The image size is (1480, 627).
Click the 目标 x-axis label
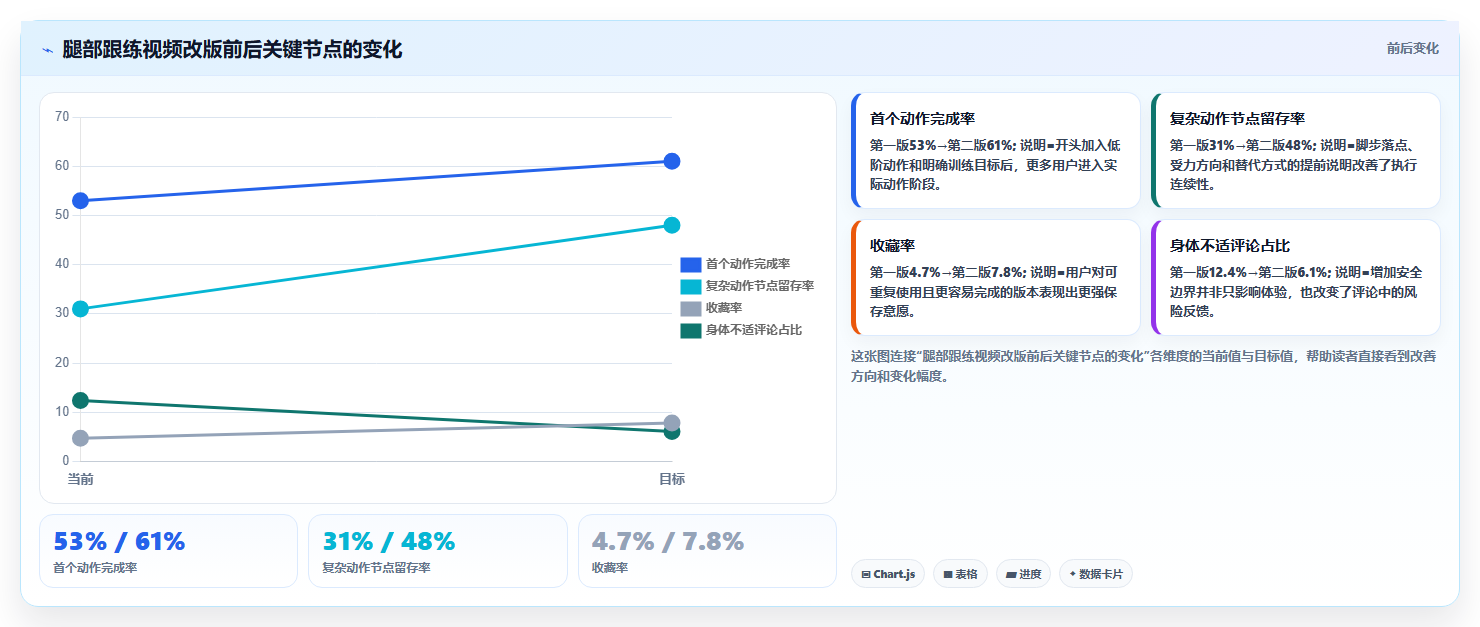point(672,479)
